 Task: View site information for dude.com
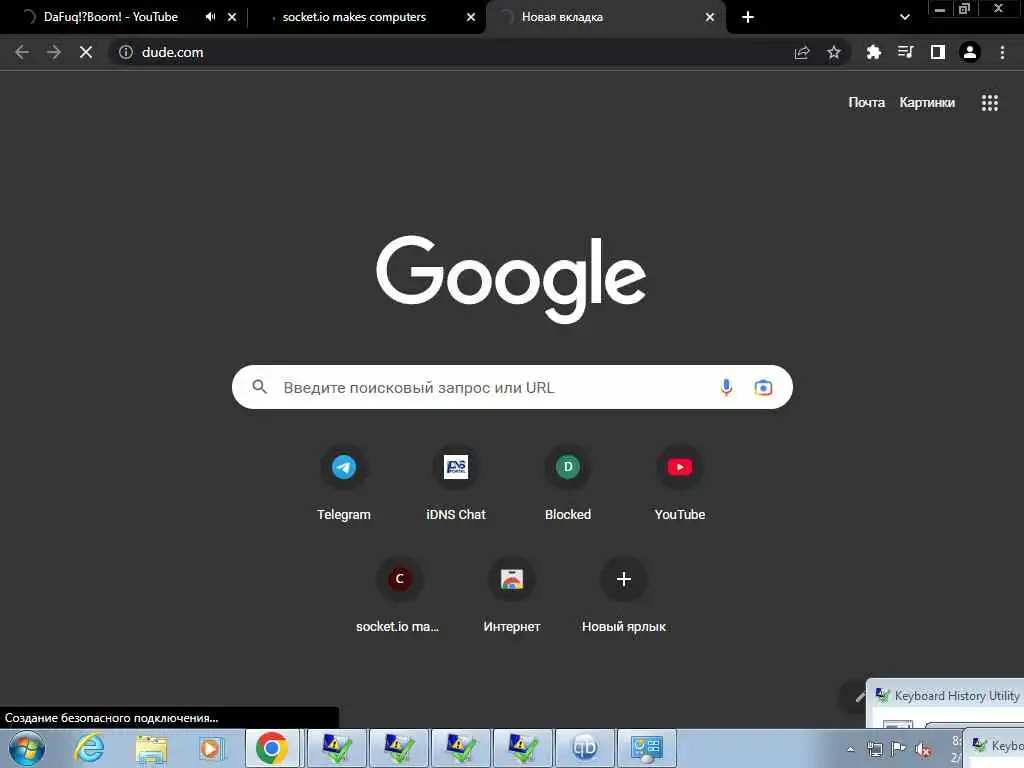pos(125,52)
